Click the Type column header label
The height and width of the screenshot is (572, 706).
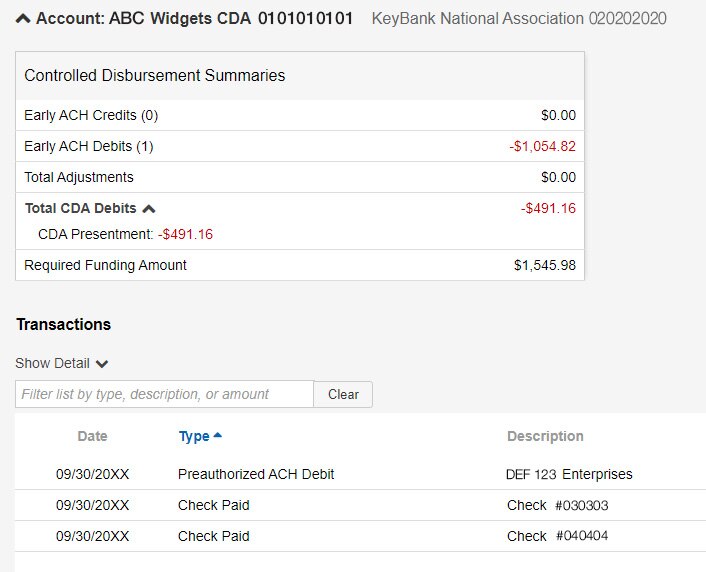(193, 436)
